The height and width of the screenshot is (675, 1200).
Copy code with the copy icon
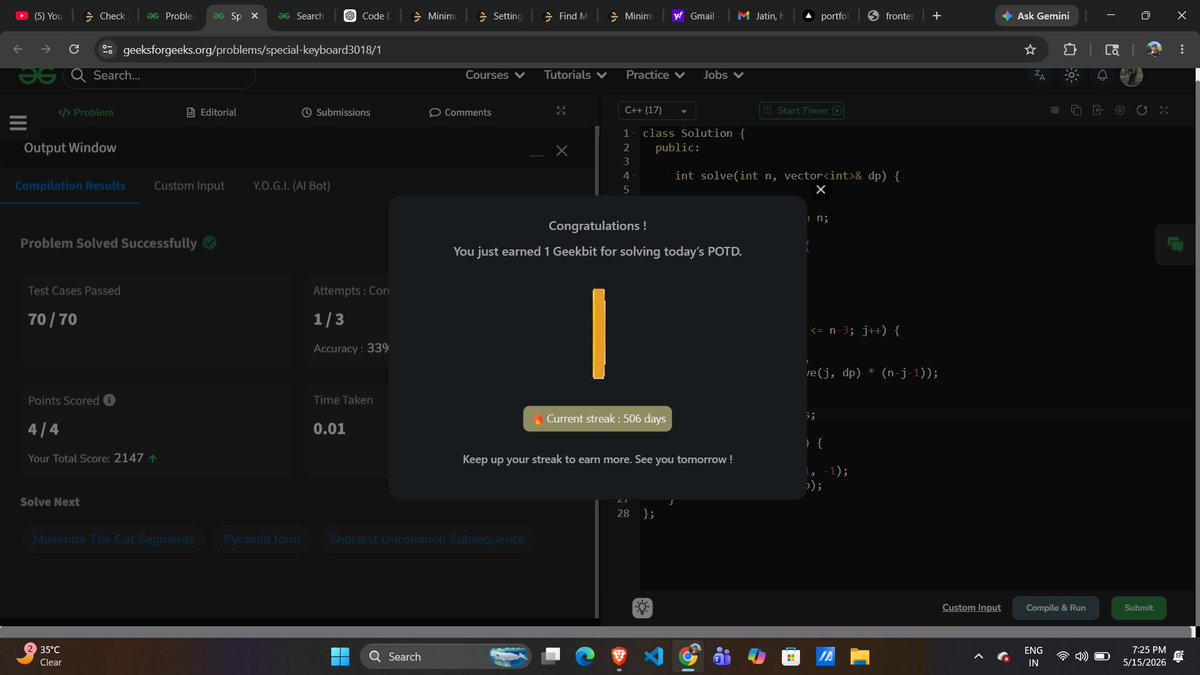1076,110
